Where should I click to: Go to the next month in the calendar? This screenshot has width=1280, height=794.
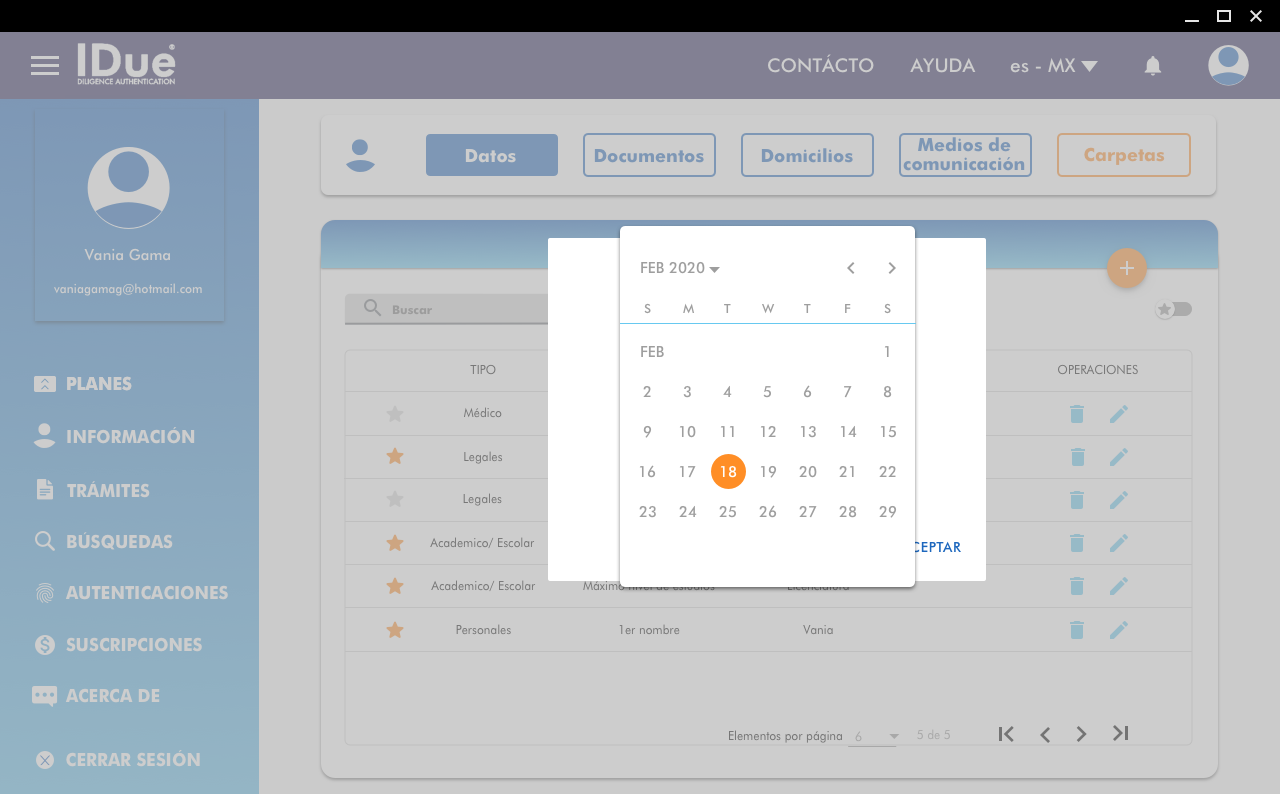tap(892, 268)
